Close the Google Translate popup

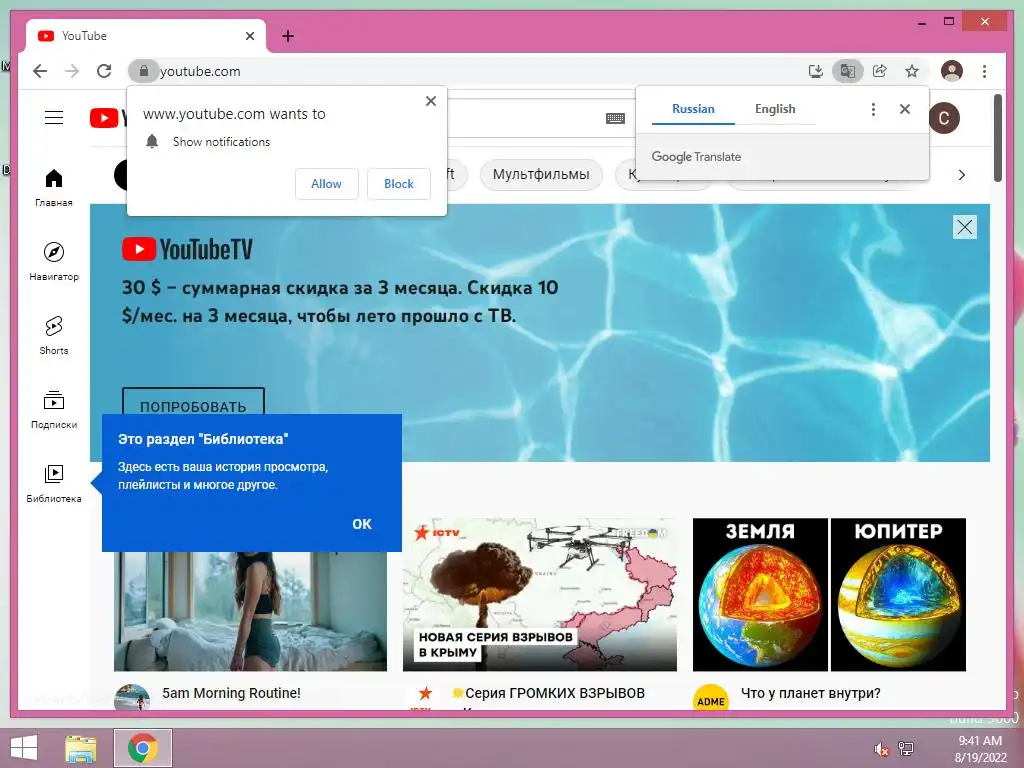tap(904, 109)
